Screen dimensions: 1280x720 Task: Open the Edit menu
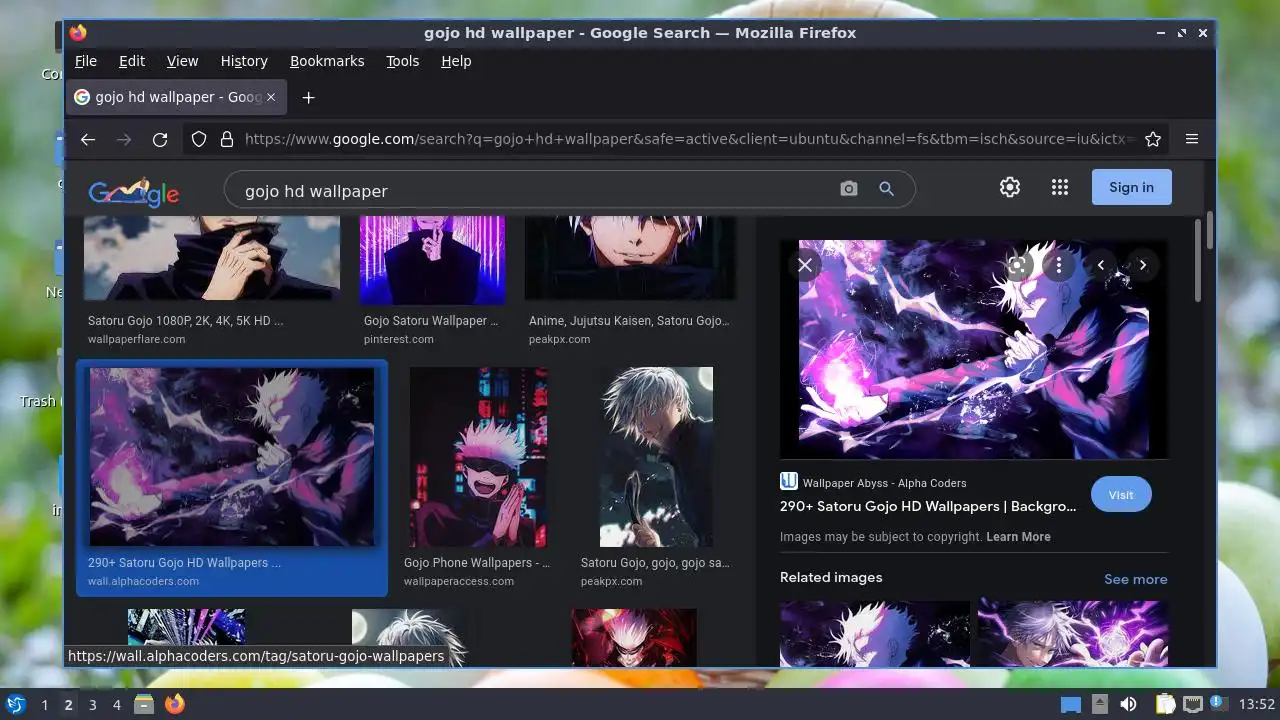coord(132,61)
